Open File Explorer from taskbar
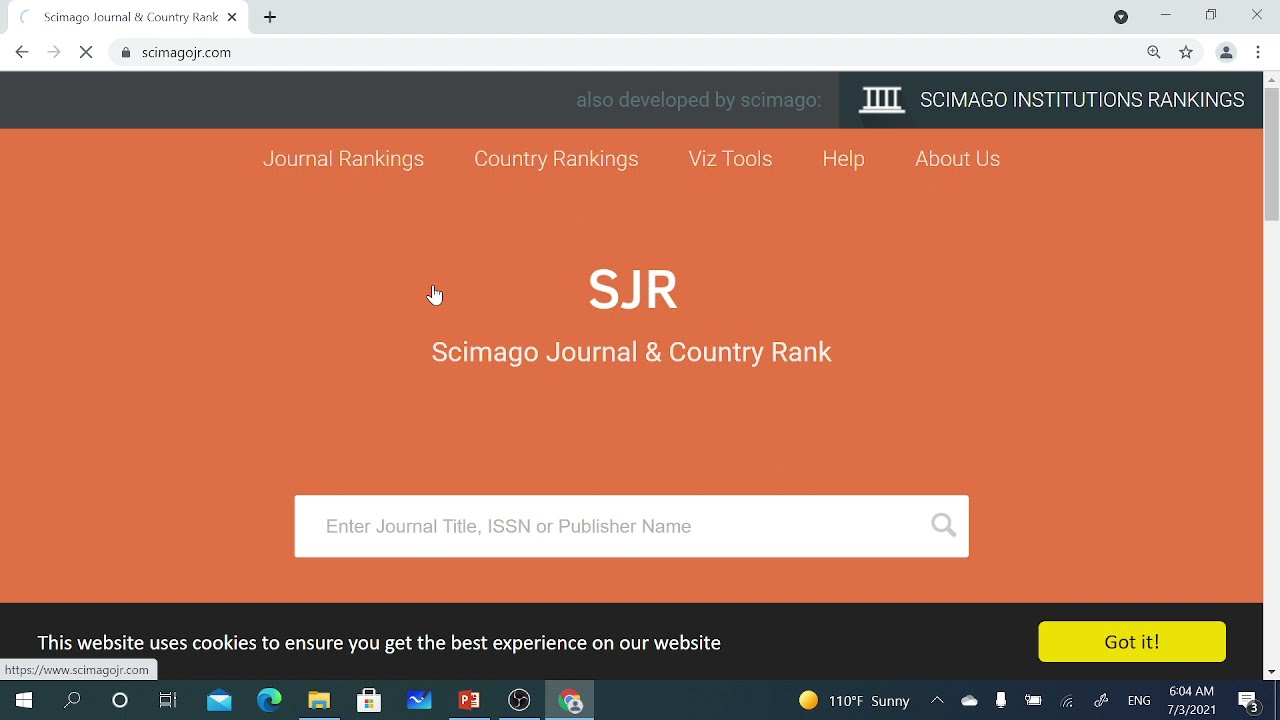 click(x=319, y=701)
